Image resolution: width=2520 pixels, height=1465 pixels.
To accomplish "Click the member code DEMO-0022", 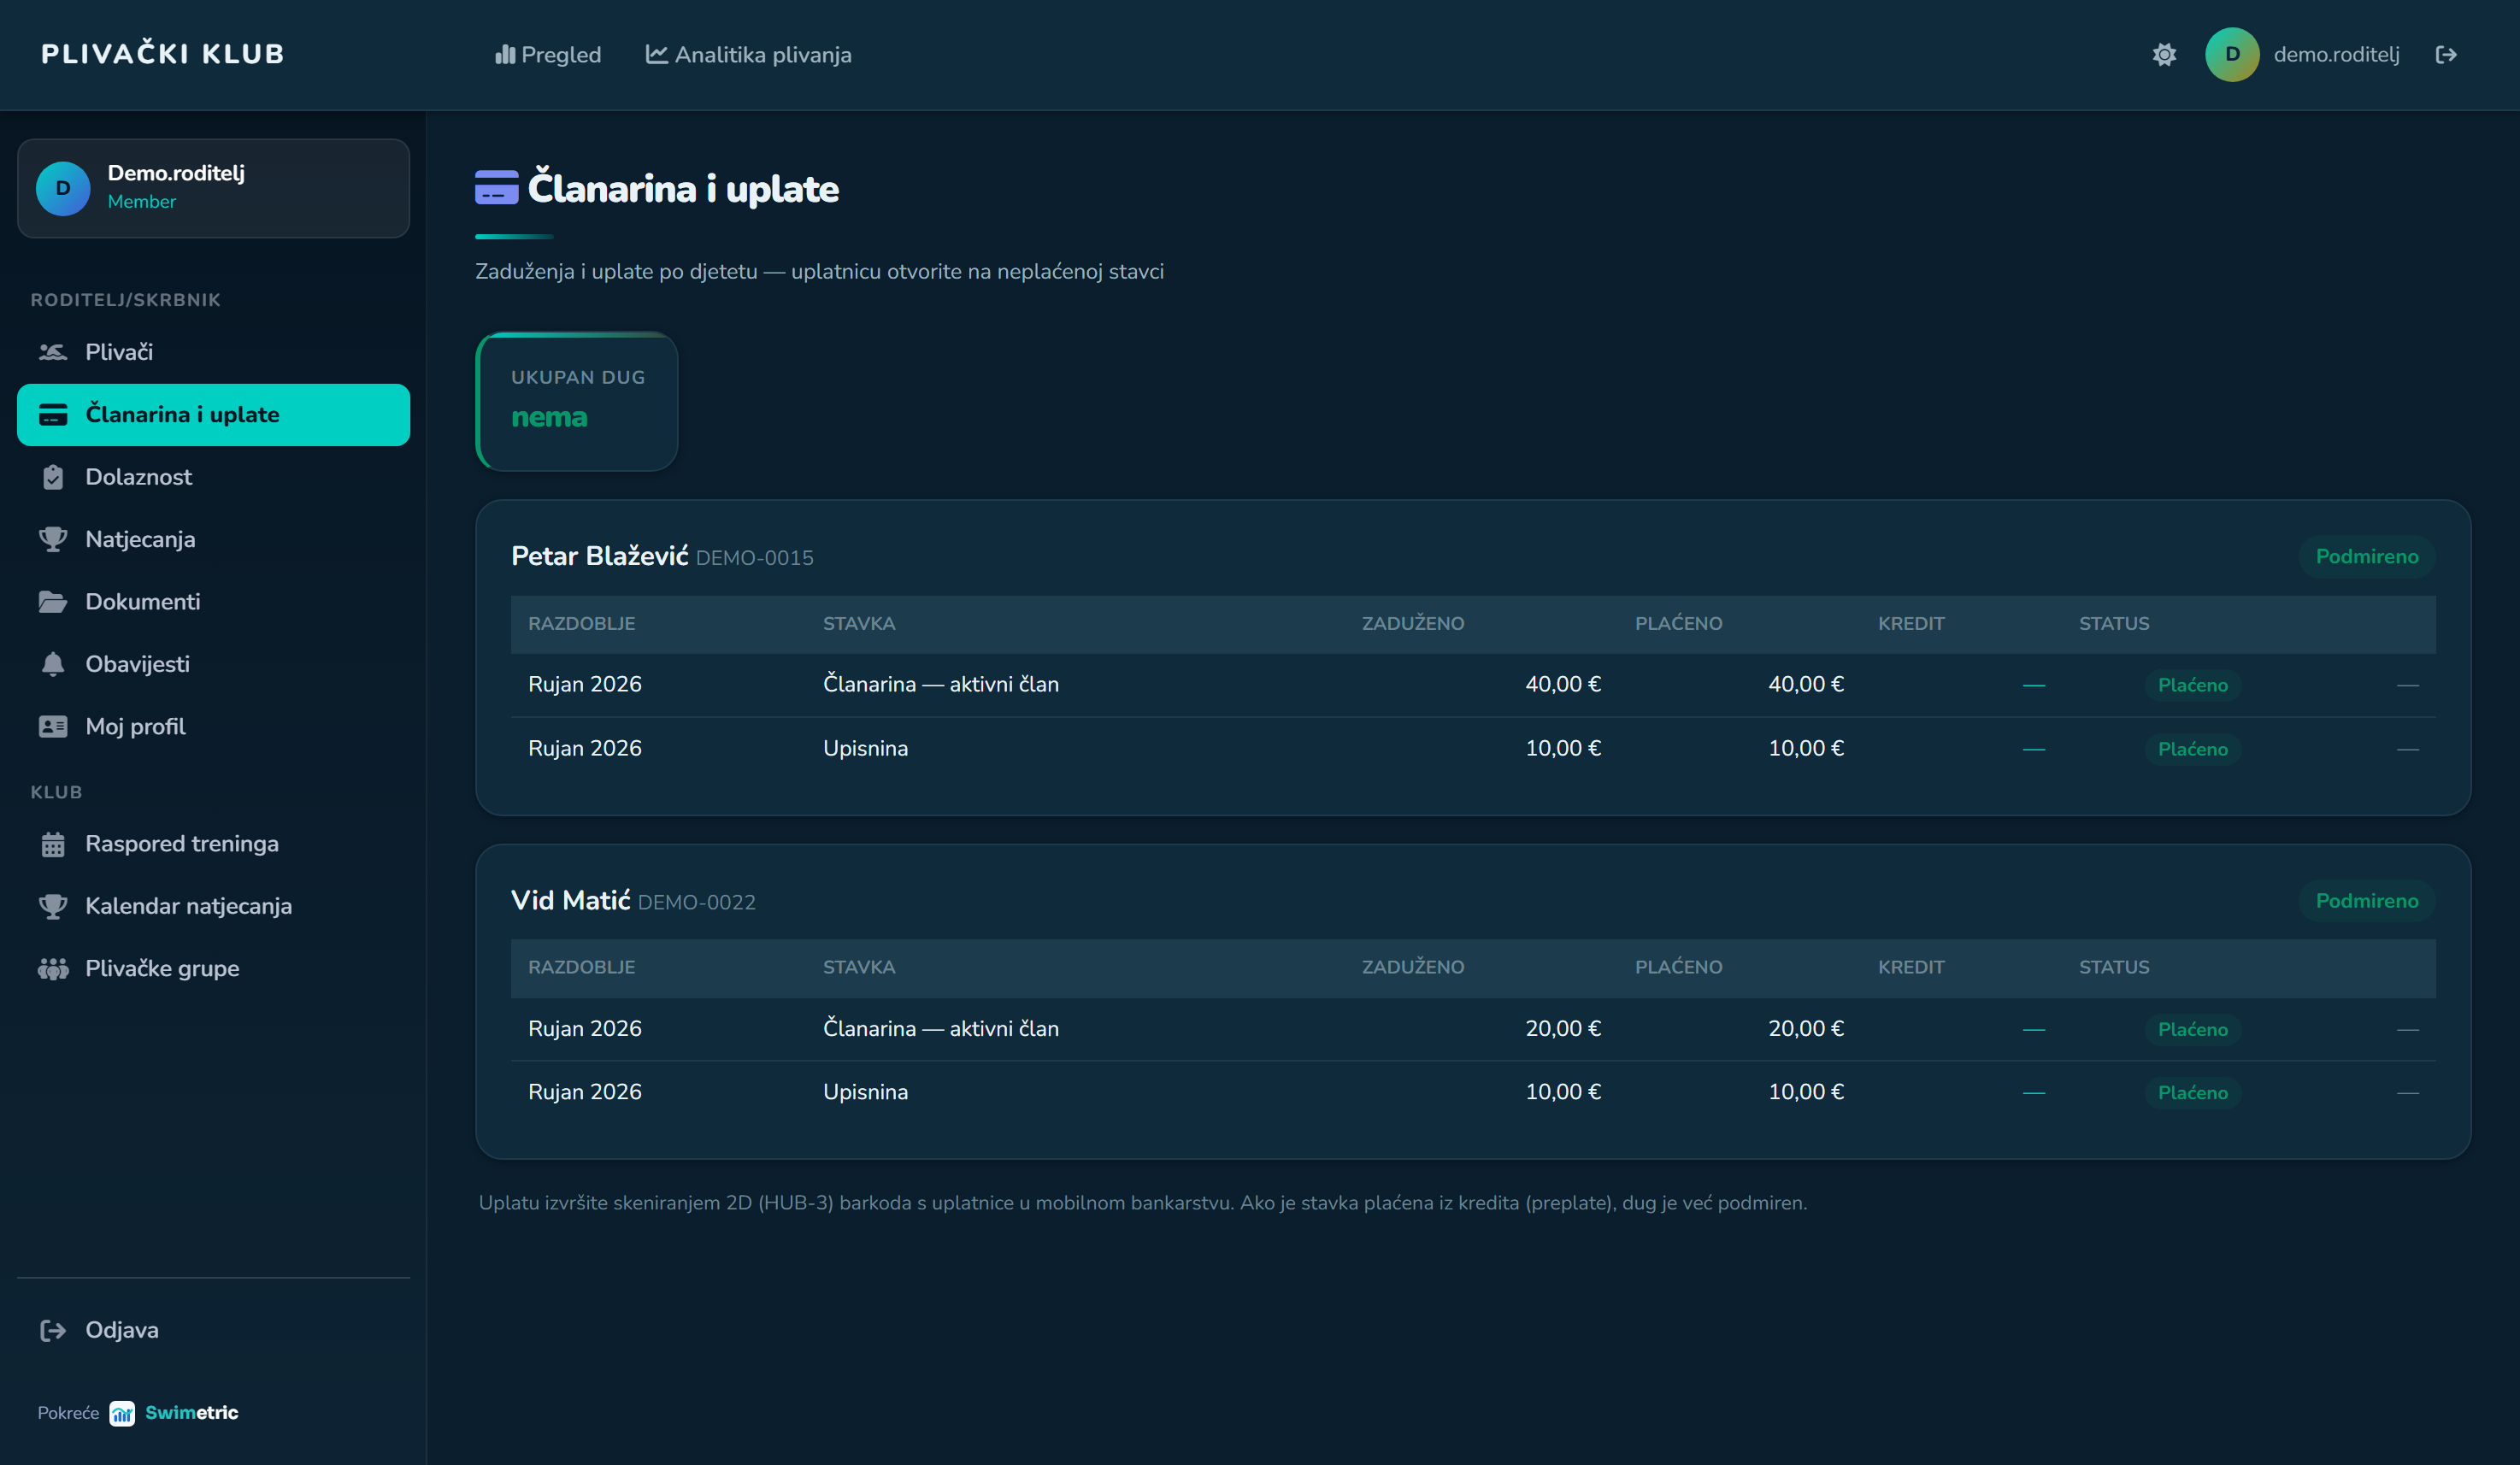I will 697,902.
